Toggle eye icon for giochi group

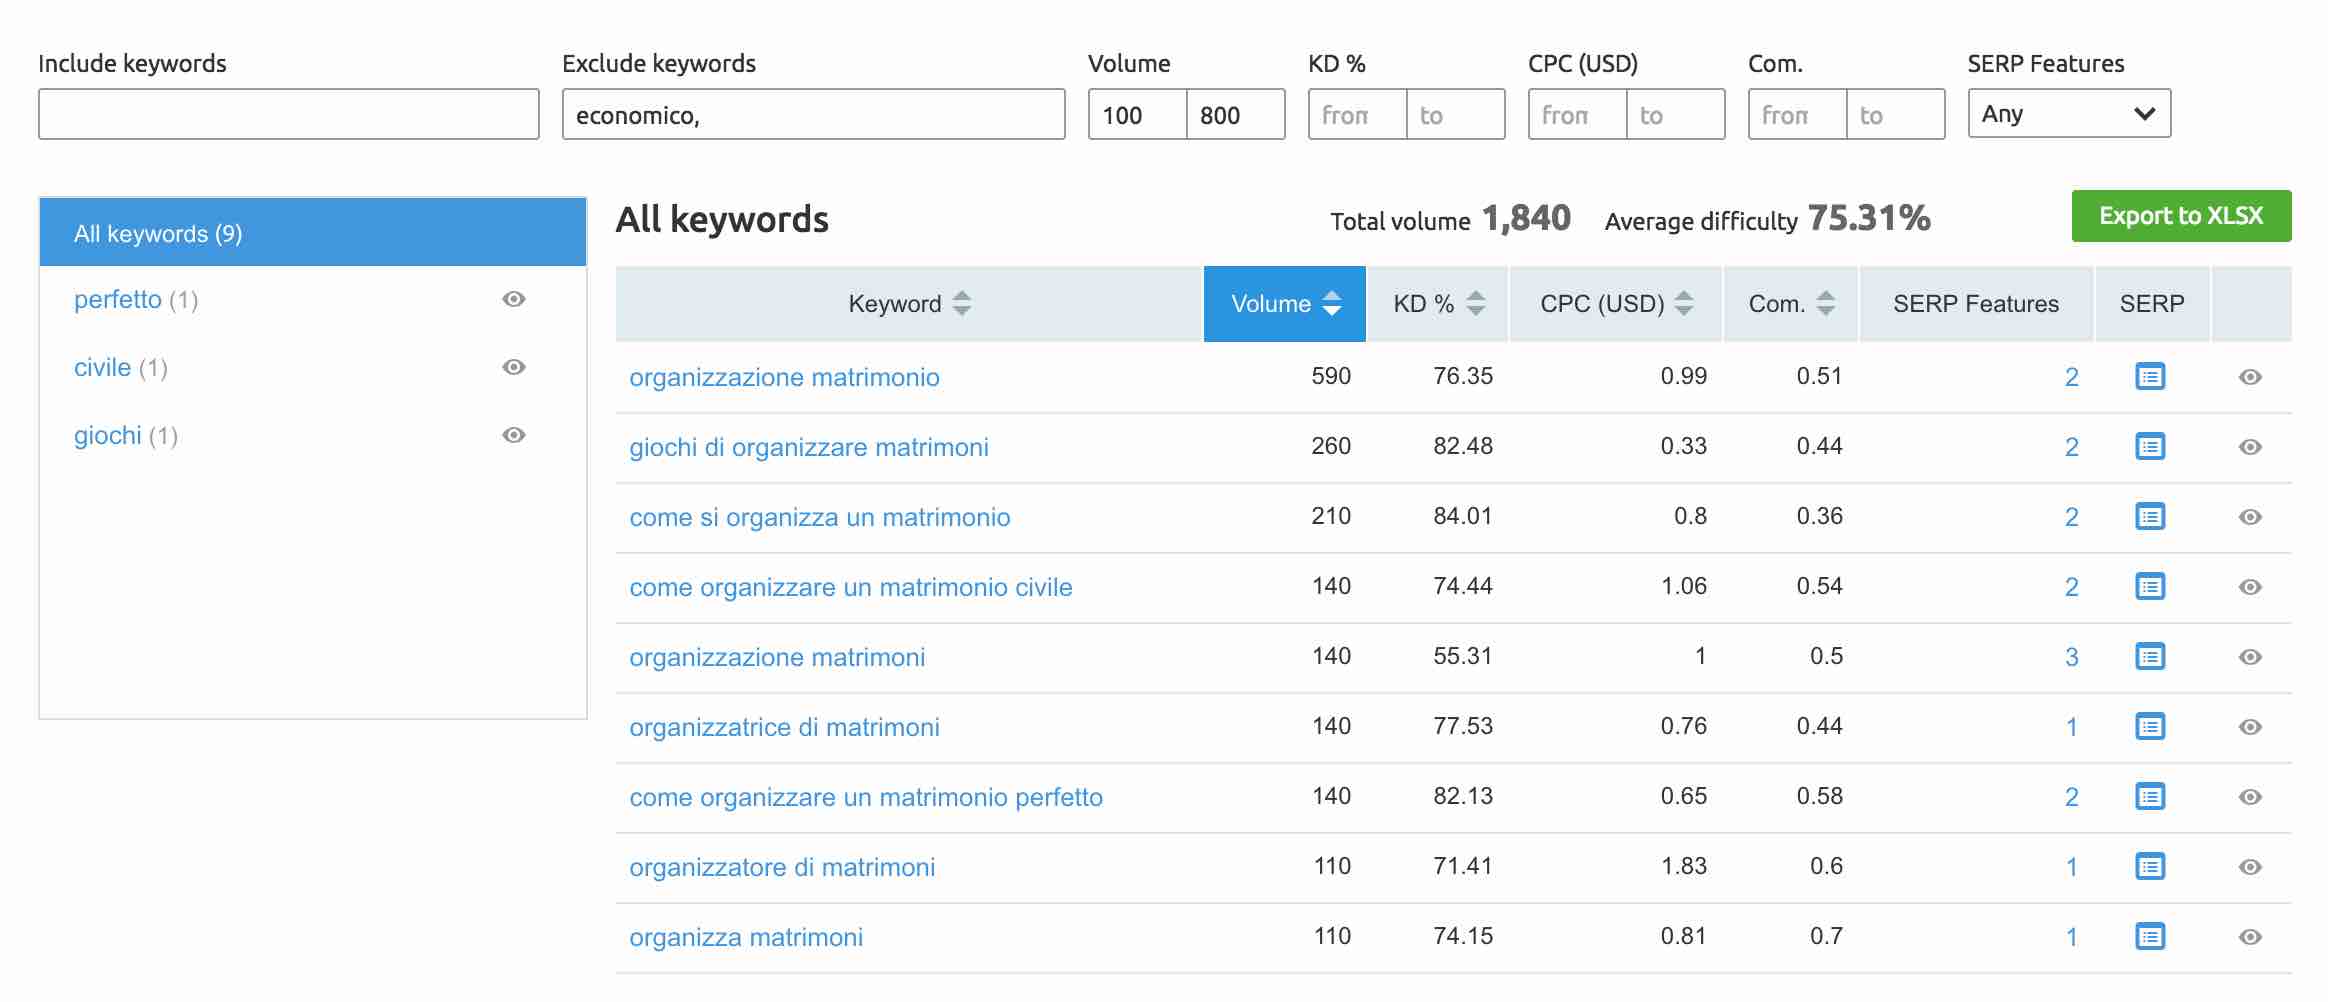point(514,435)
